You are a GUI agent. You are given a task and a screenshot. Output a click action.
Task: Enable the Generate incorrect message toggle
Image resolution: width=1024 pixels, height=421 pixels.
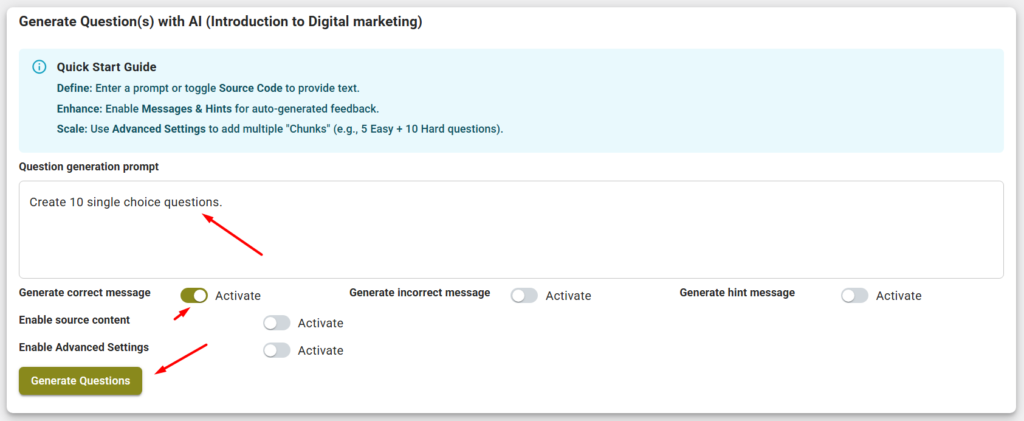524,296
